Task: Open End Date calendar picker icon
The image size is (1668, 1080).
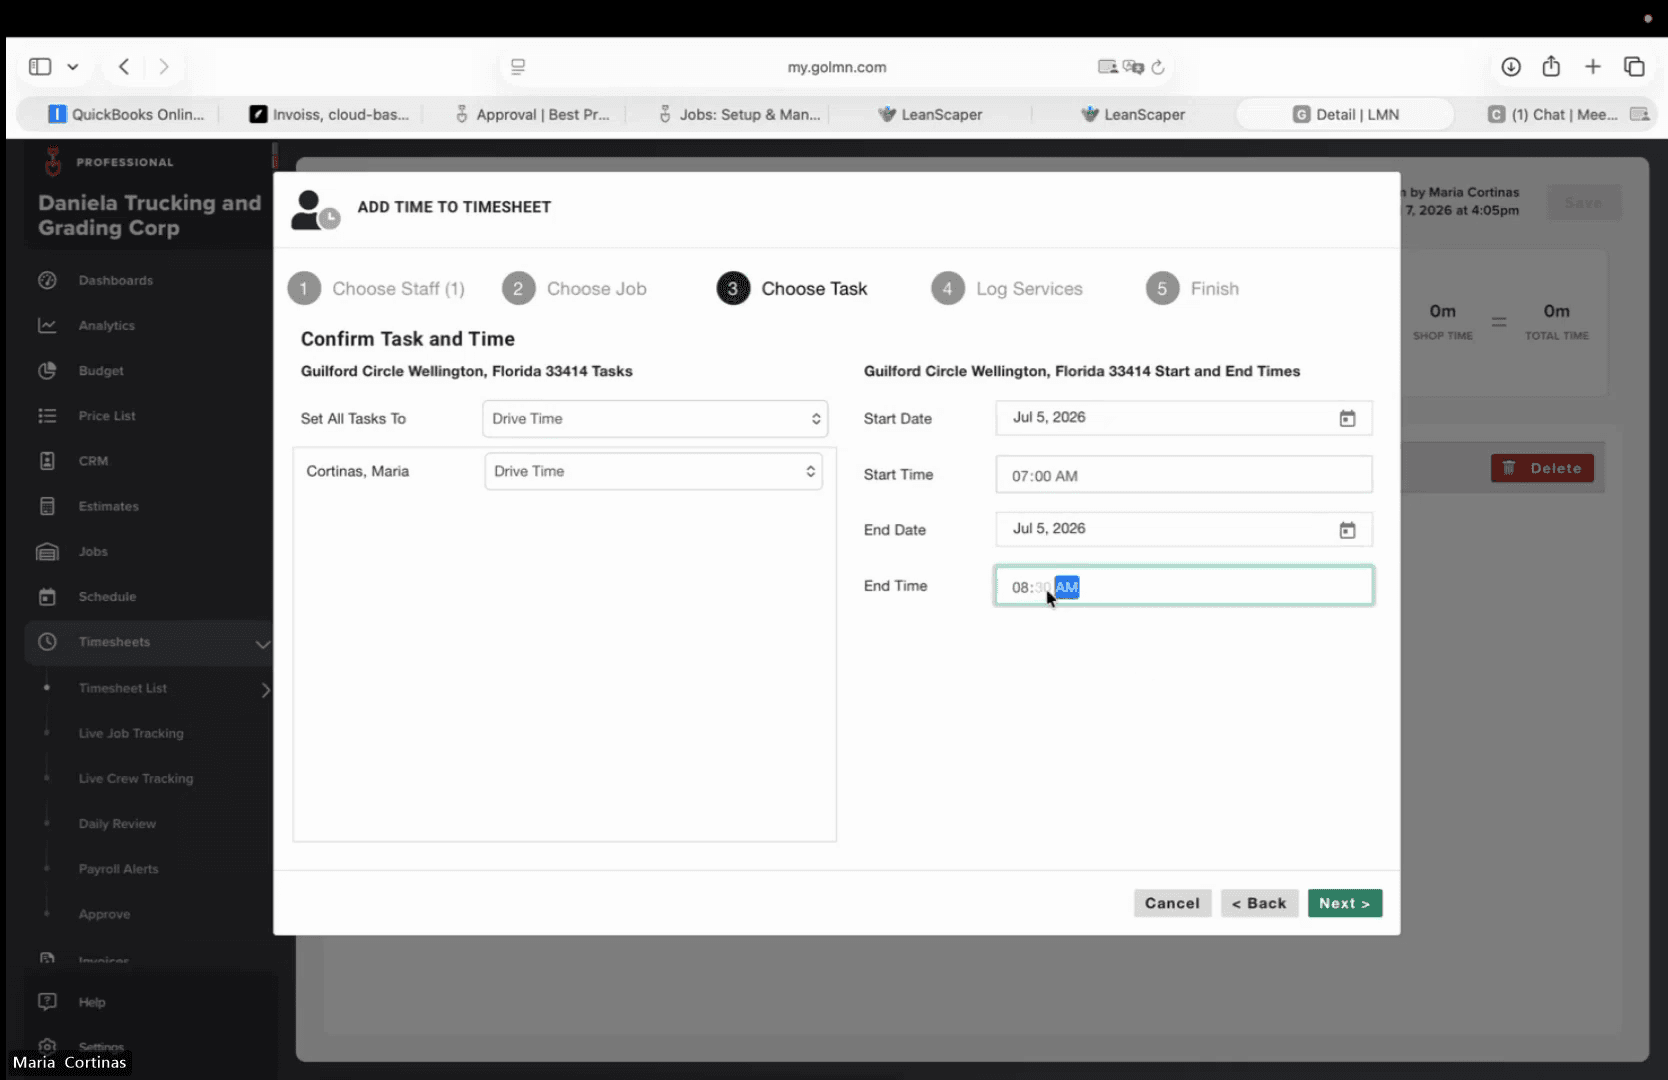Action: (x=1347, y=530)
